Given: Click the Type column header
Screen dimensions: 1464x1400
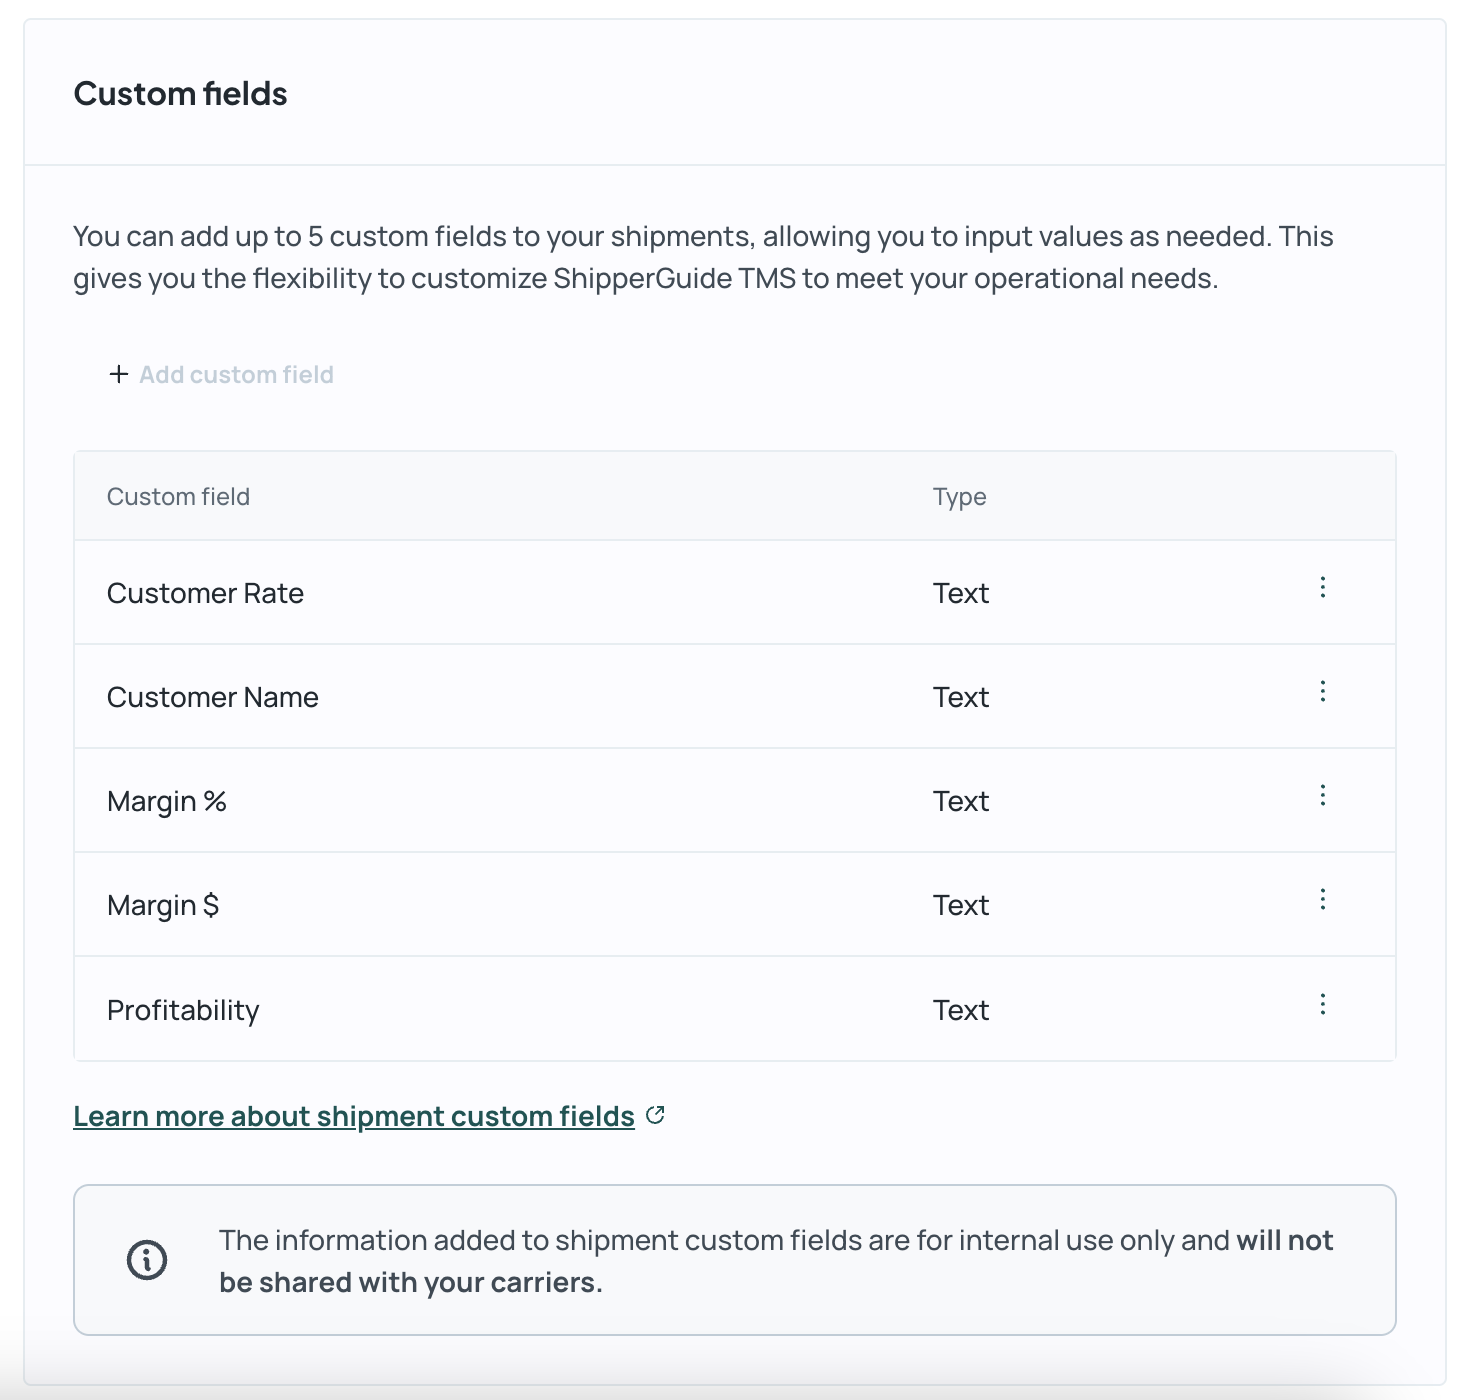Looking at the screenshot, I should [x=960, y=497].
